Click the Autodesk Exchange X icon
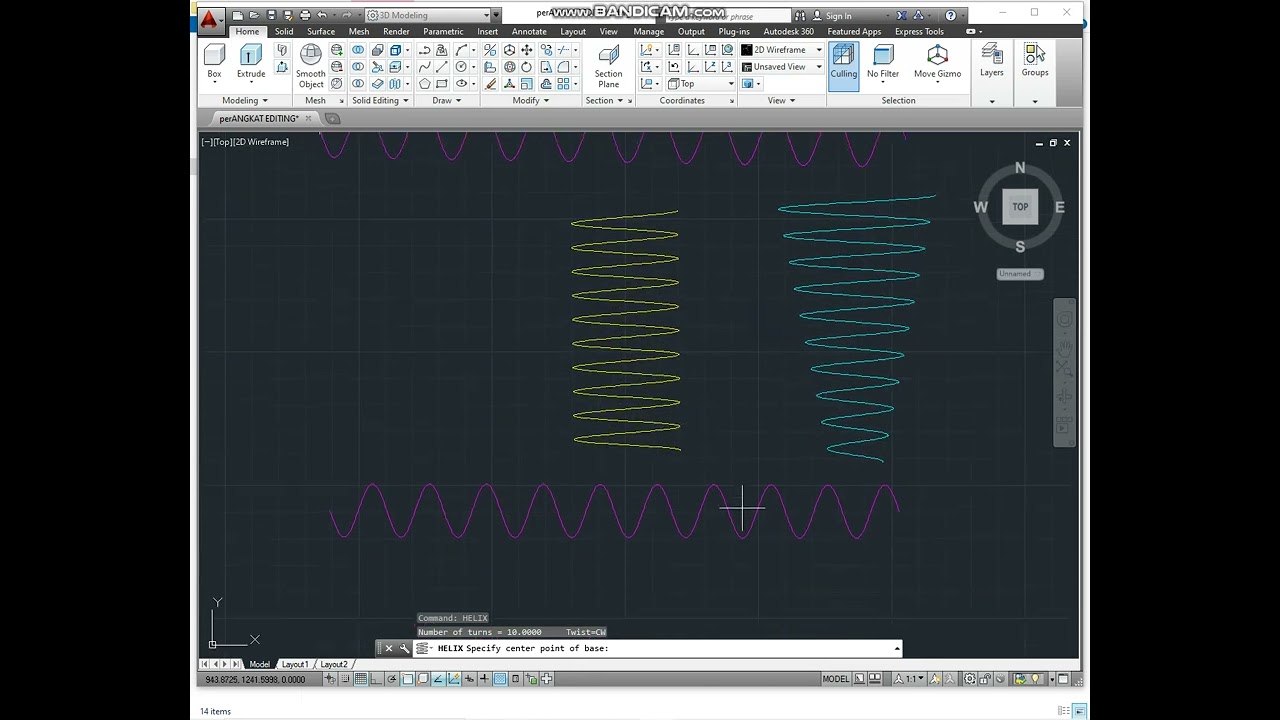1280x720 pixels. [901, 15]
